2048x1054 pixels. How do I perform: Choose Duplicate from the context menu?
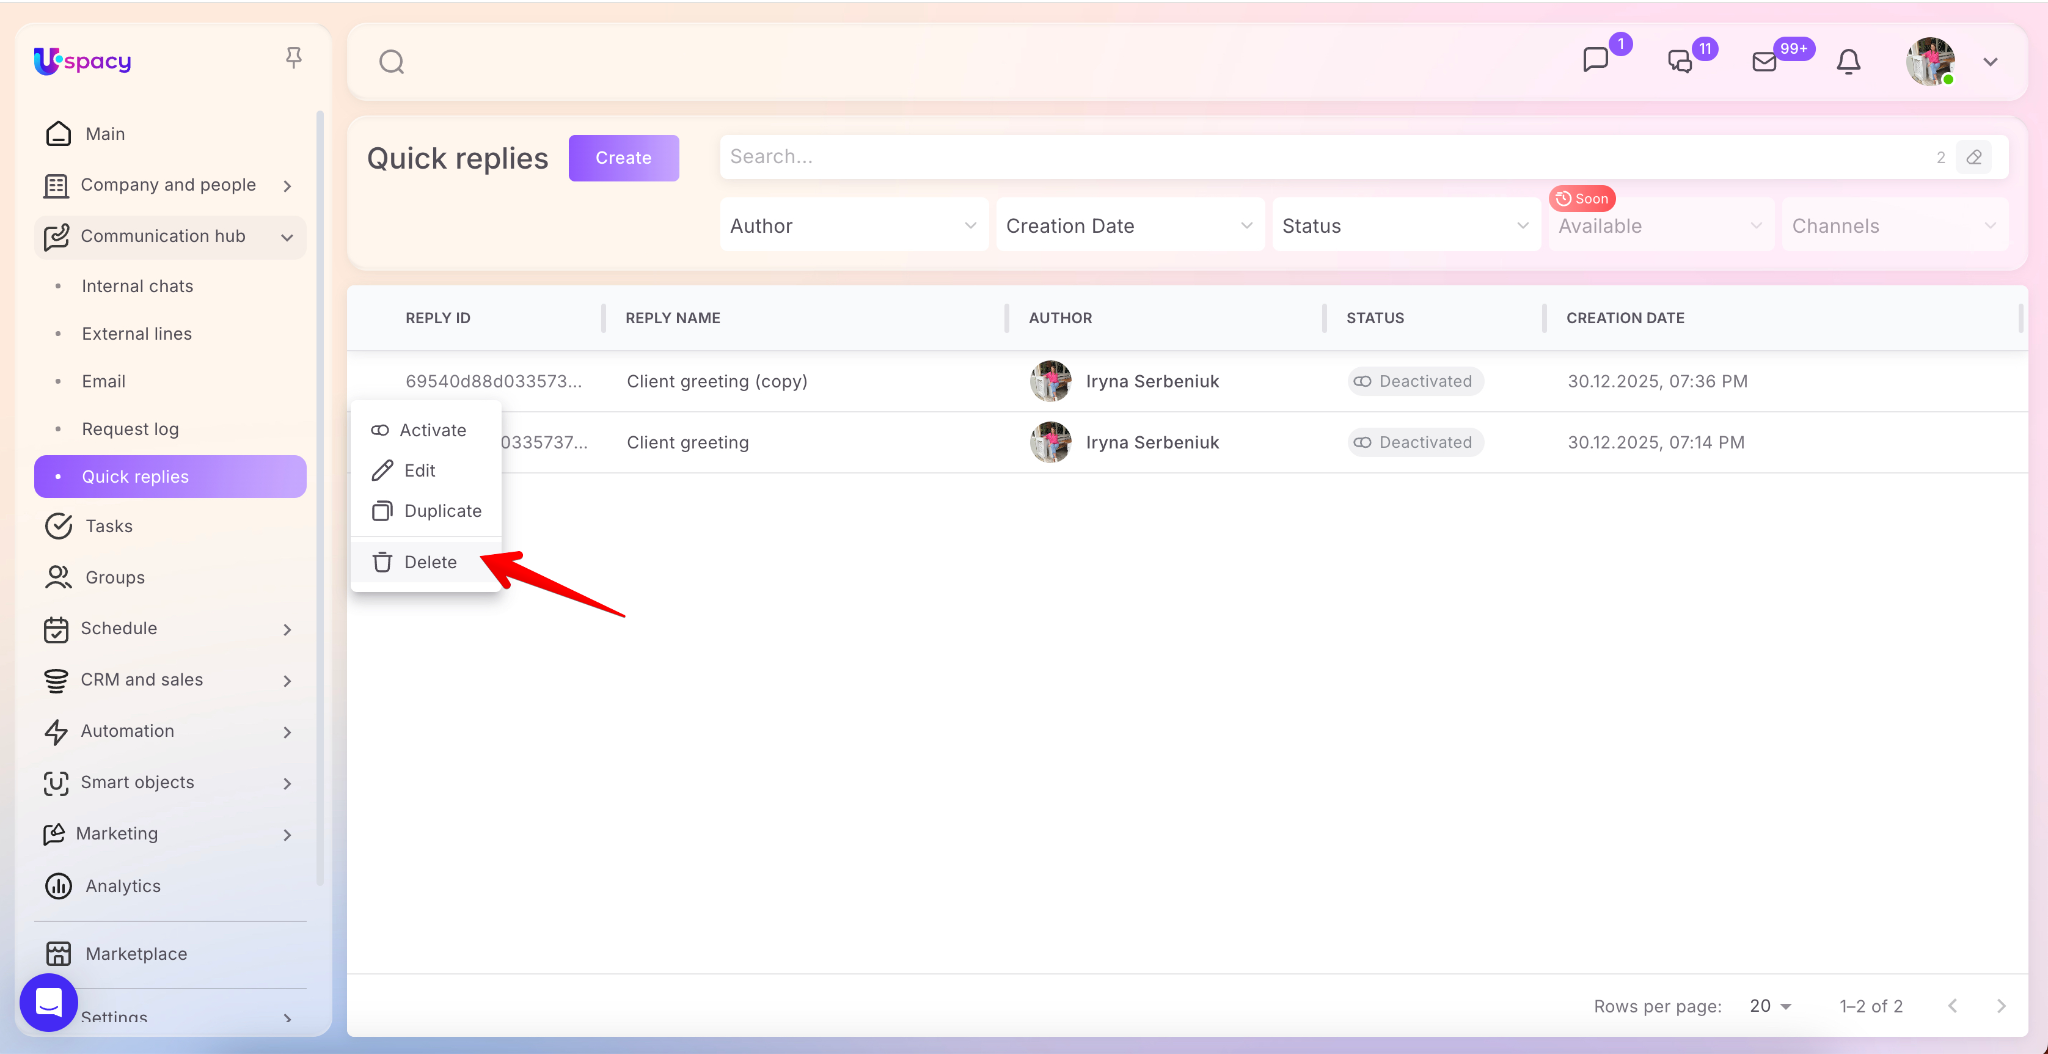pyautogui.click(x=442, y=511)
